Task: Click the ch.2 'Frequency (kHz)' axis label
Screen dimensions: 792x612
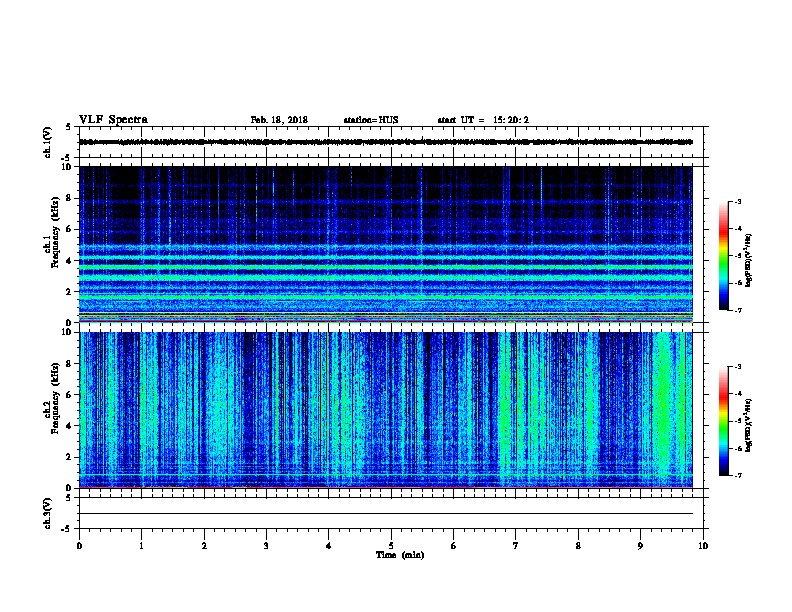Action: click(x=55, y=398)
